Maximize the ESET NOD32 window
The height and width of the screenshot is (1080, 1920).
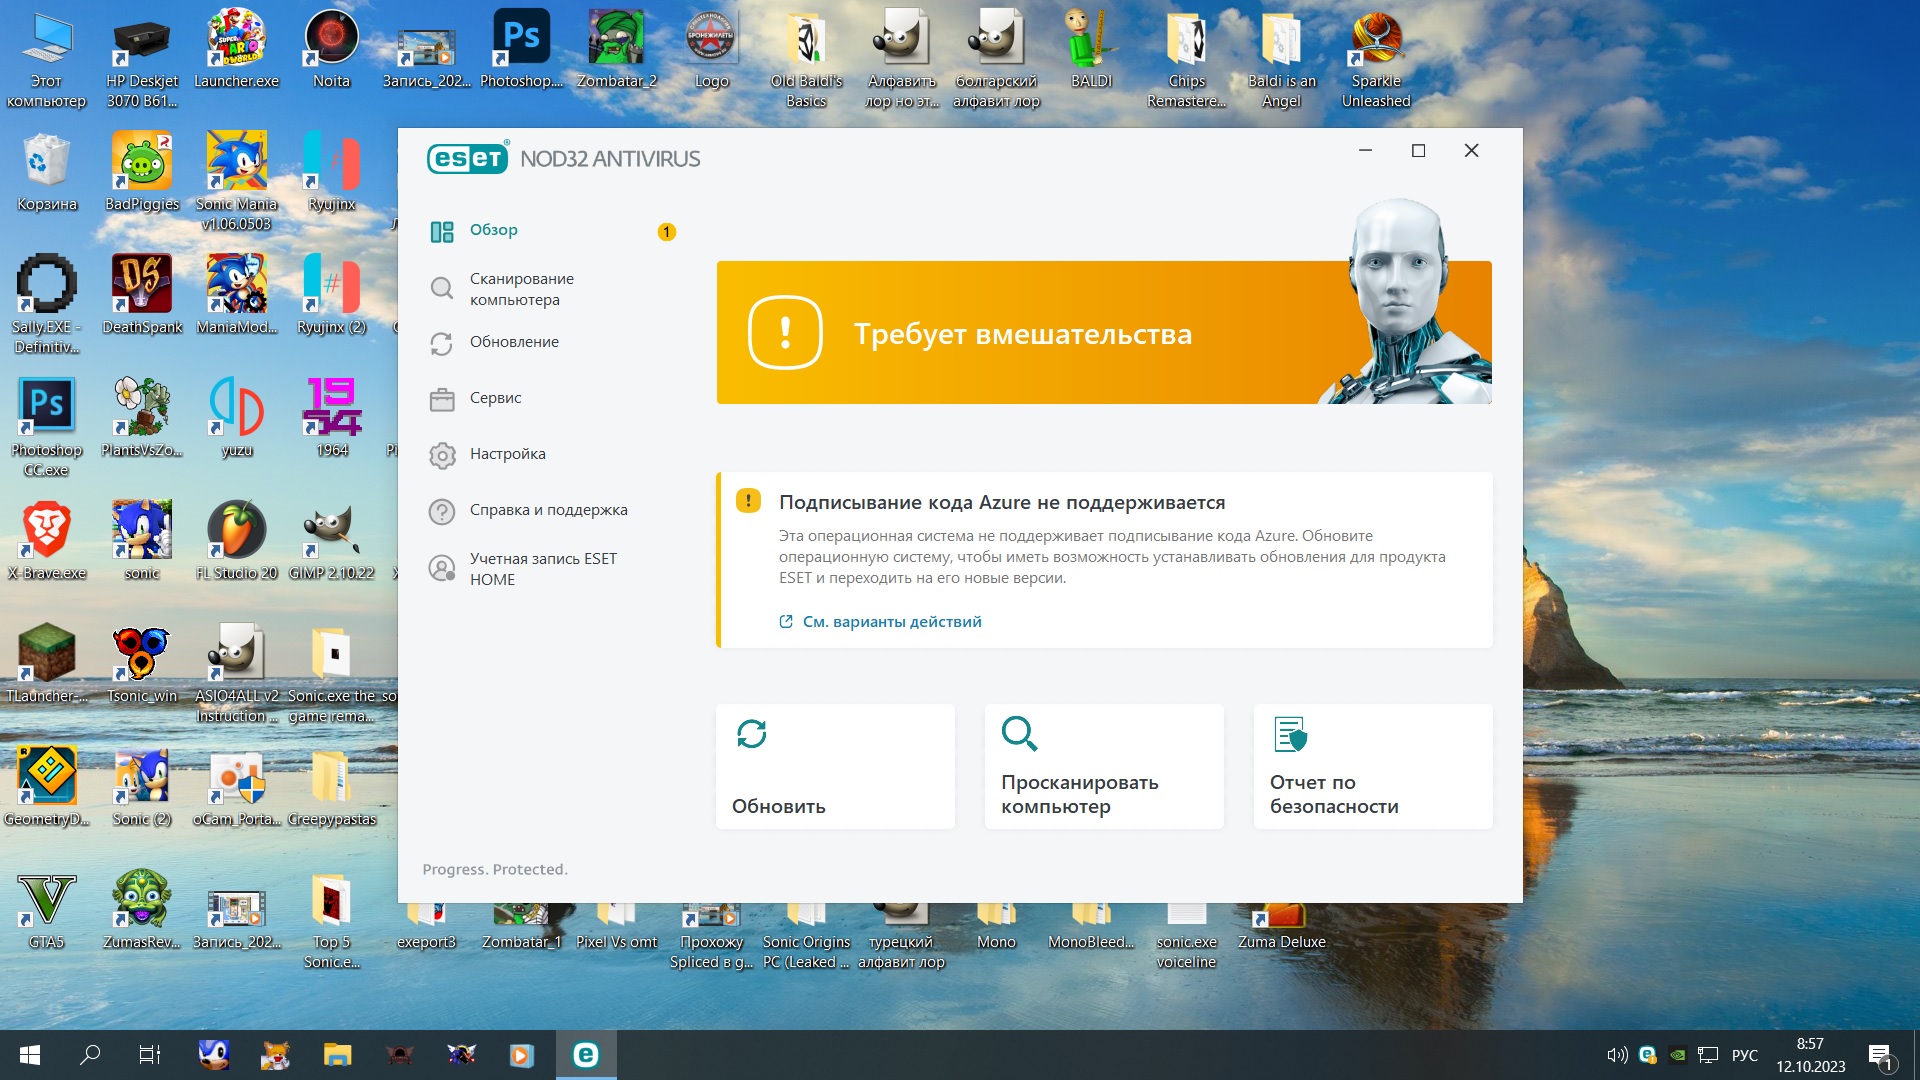tap(1418, 151)
